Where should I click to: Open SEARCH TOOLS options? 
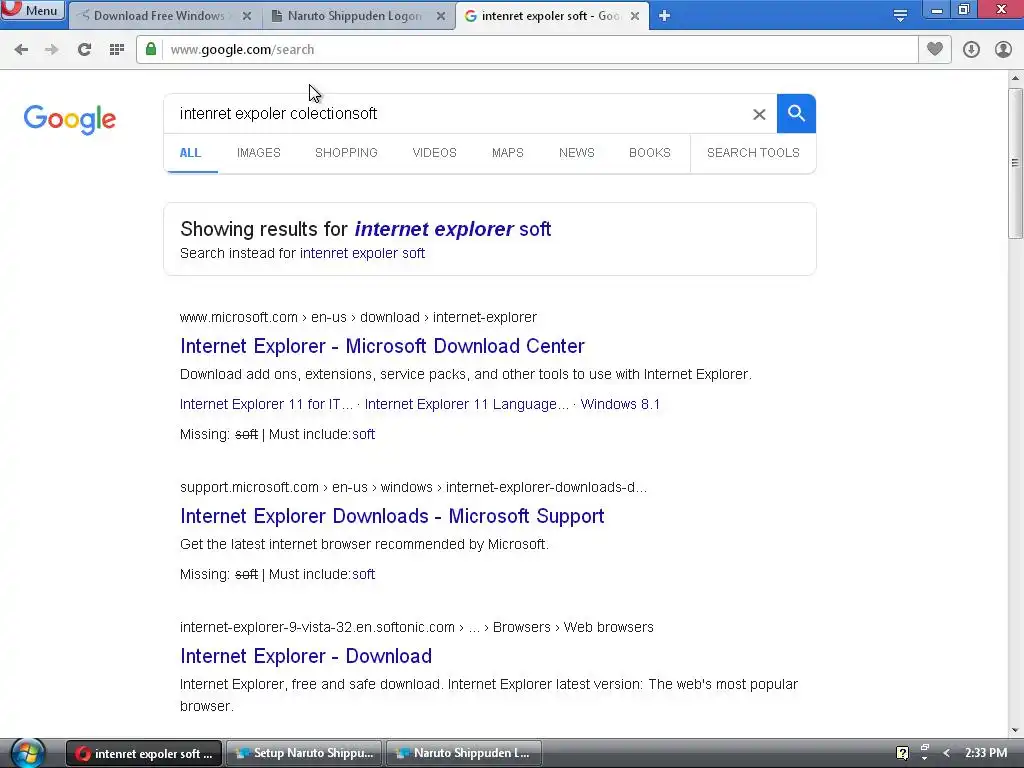click(753, 153)
